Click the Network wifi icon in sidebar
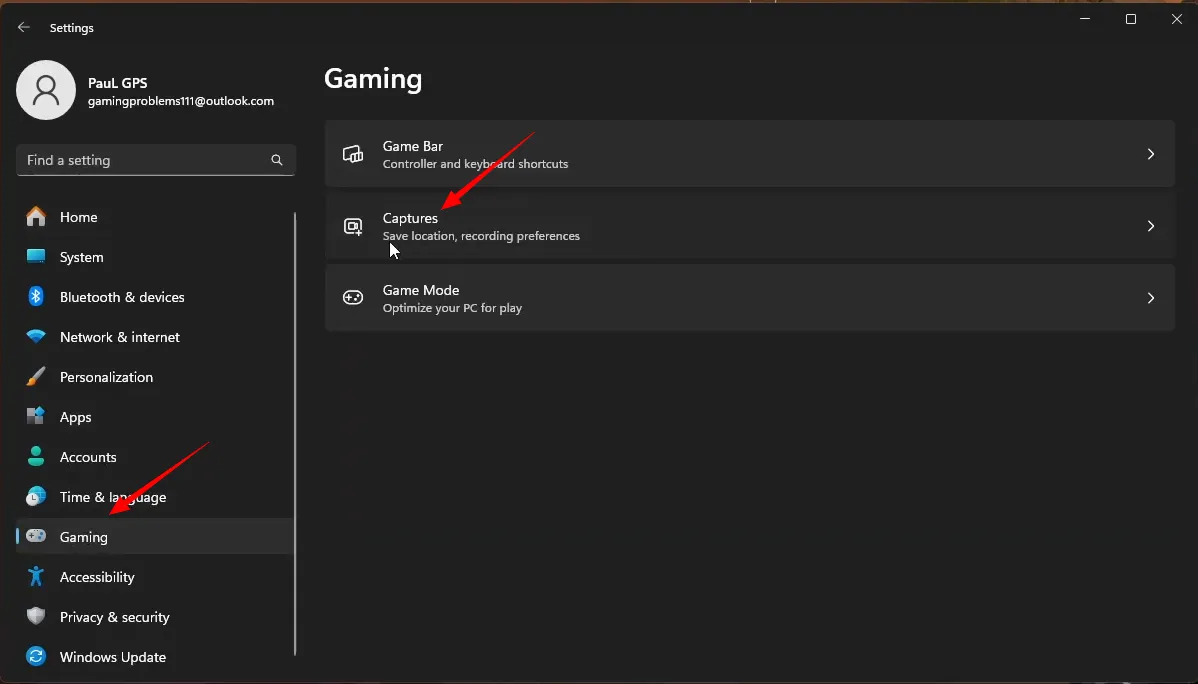Screen dimensions: 1198x684 click(x=36, y=337)
